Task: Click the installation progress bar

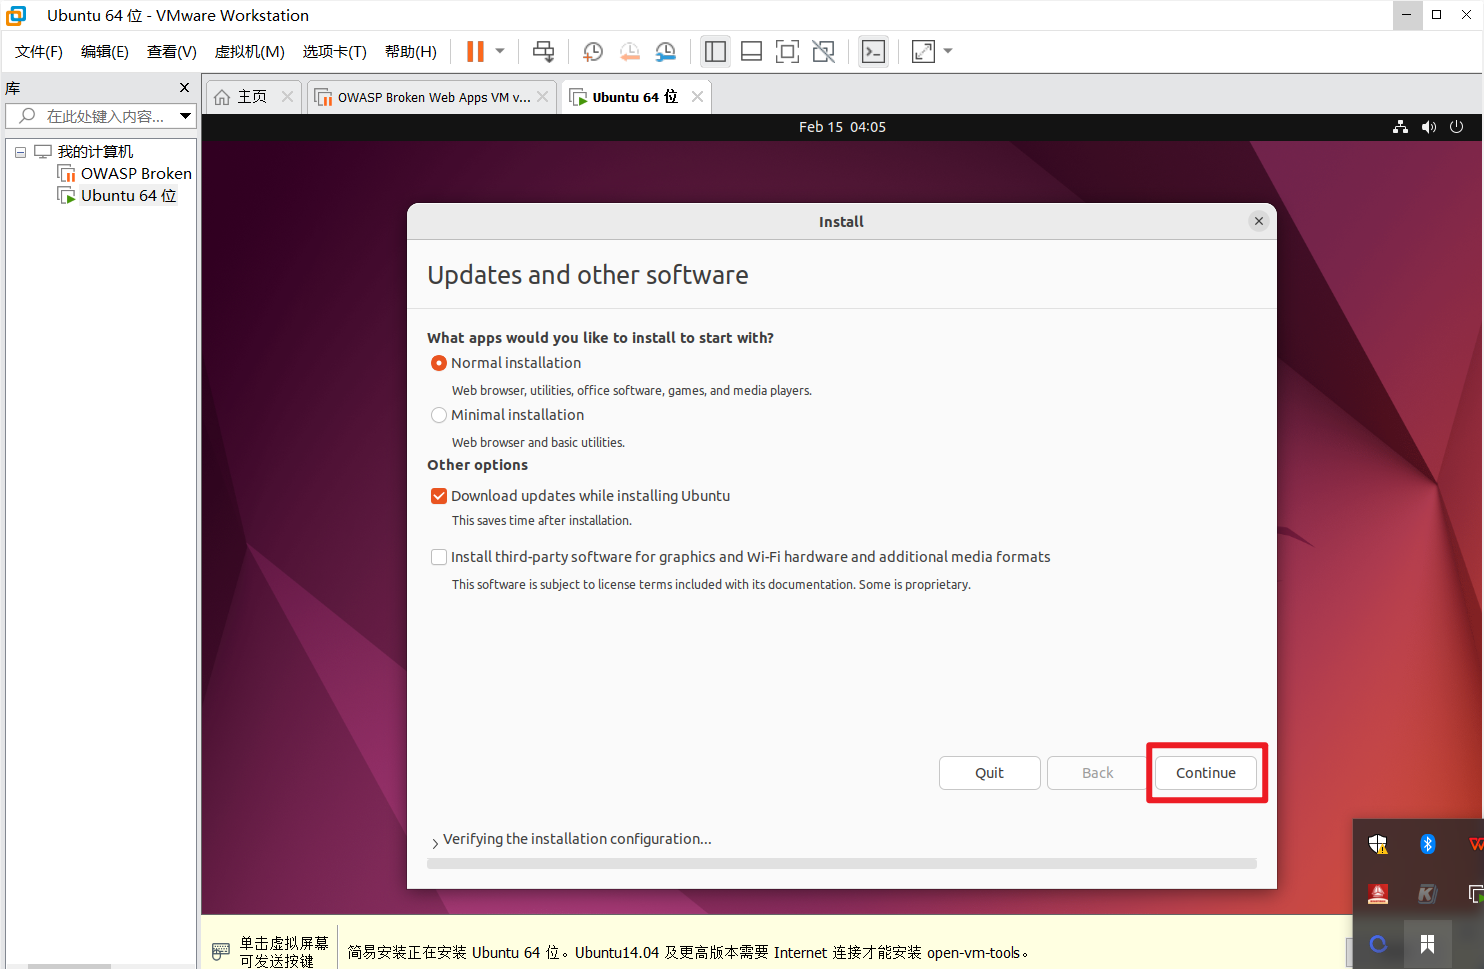Action: tap(842, 863)
